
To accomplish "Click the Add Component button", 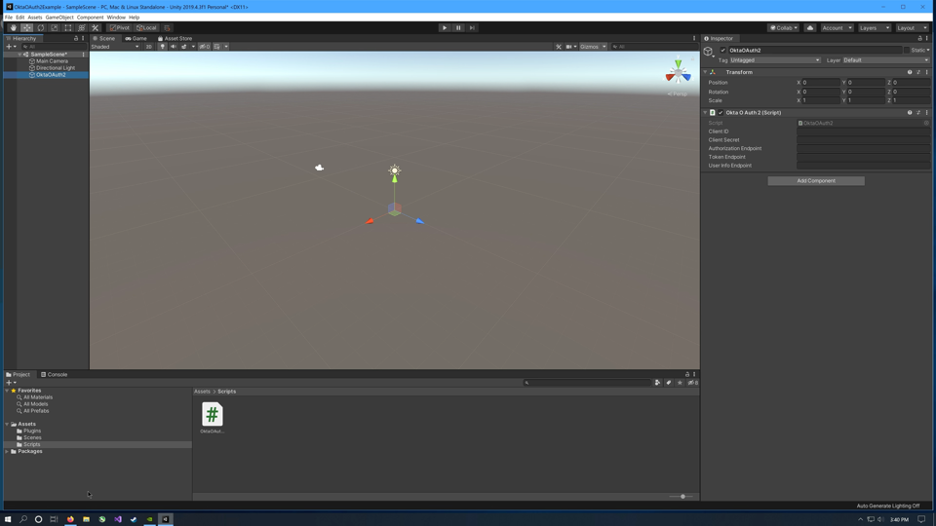I will click(x=816, y=181).
